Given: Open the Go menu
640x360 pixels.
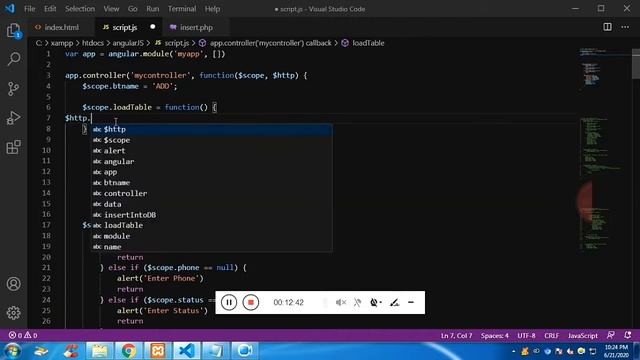Looking at the screenshot, I should (x=133, y=9).
